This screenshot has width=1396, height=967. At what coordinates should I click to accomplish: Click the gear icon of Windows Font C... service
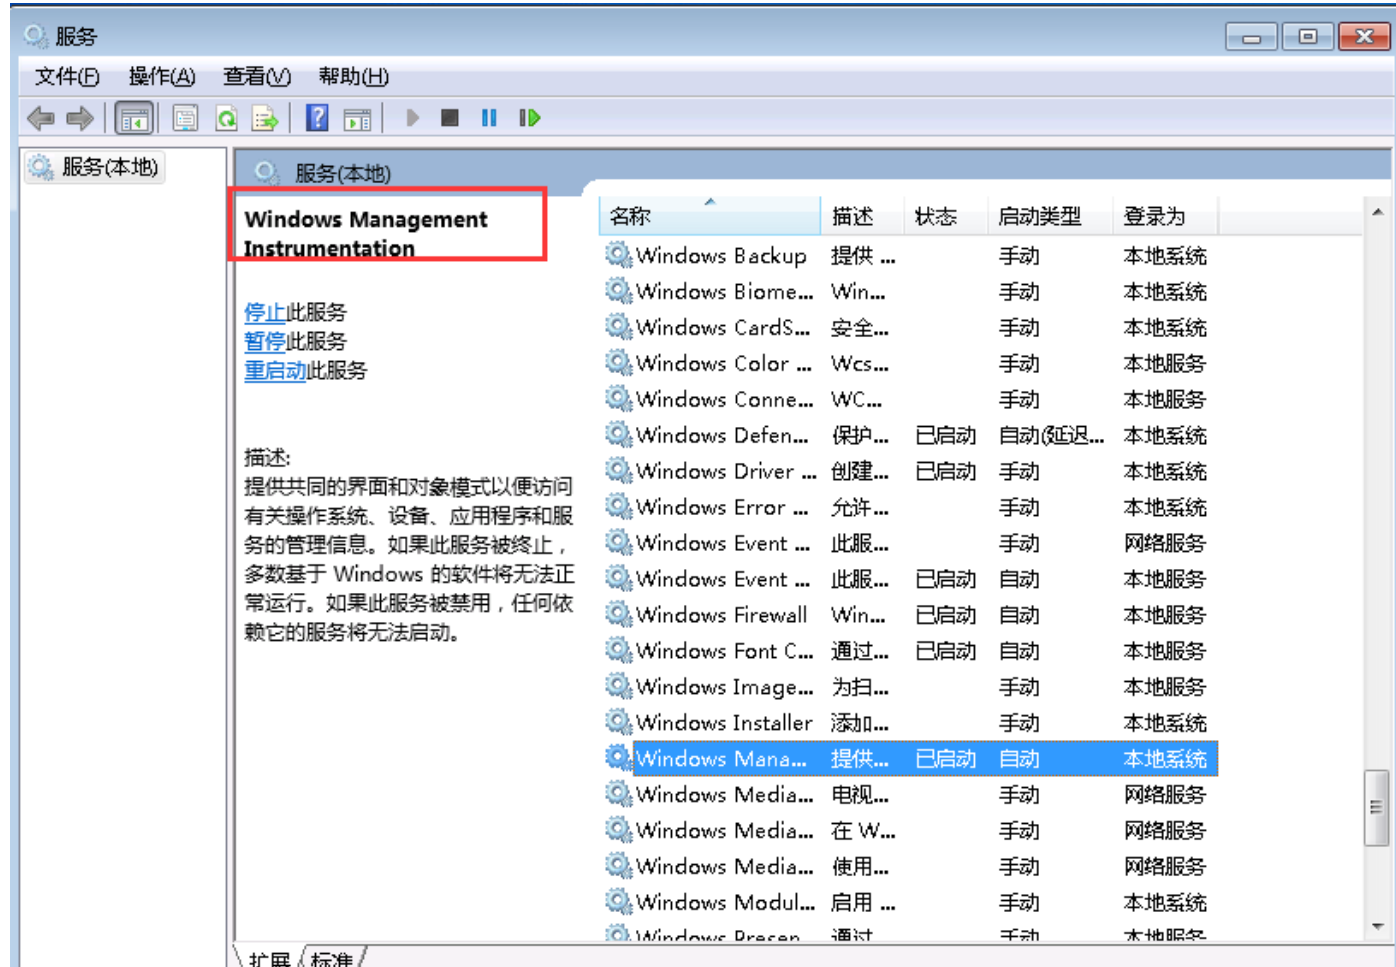click(x=618, y=650)
